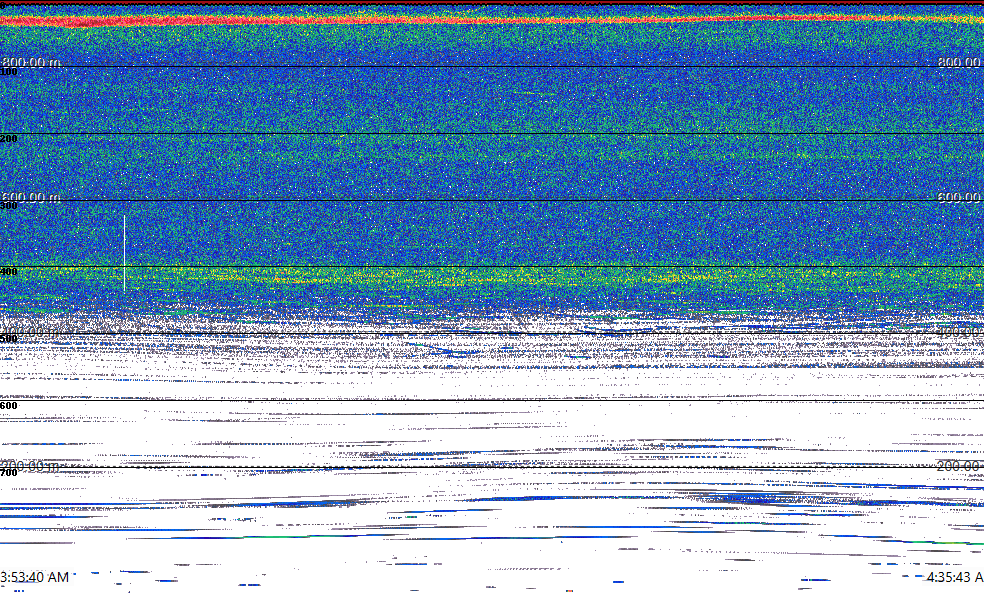The width and height of the screenshot is (984, 594).
Task: Click the right-side 200.00 range label
Action: pyautogui.click(x=960, y=466)
